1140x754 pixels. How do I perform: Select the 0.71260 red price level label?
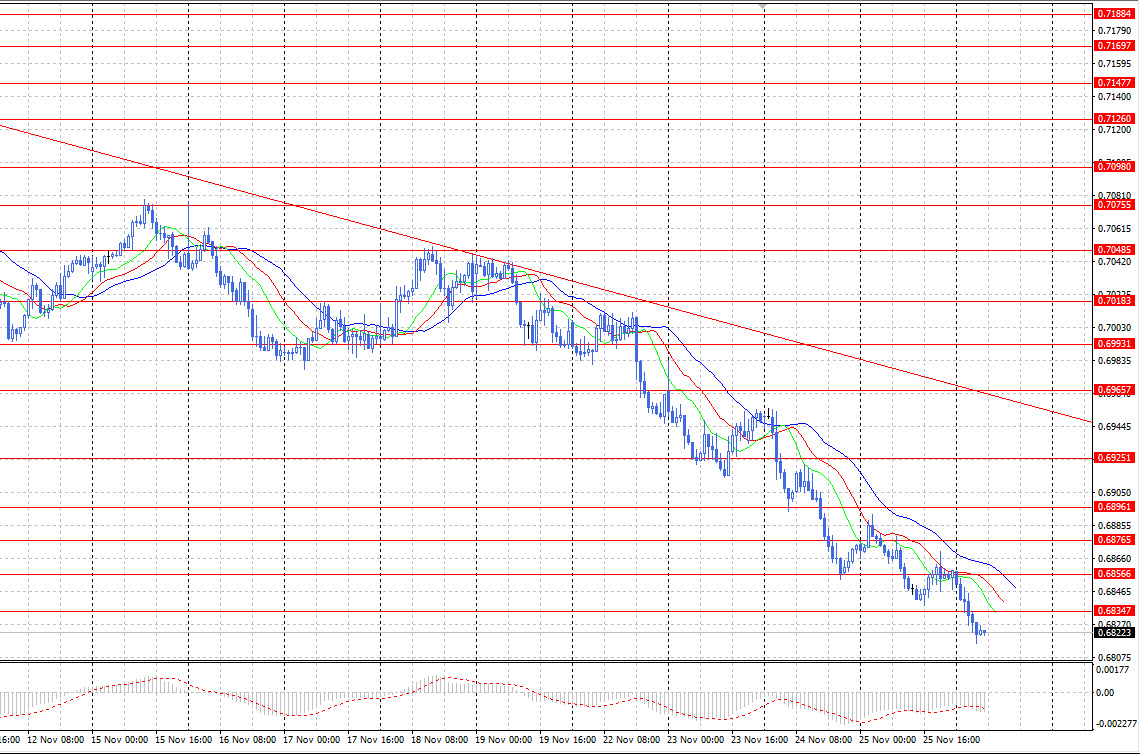pos(1114,119)
